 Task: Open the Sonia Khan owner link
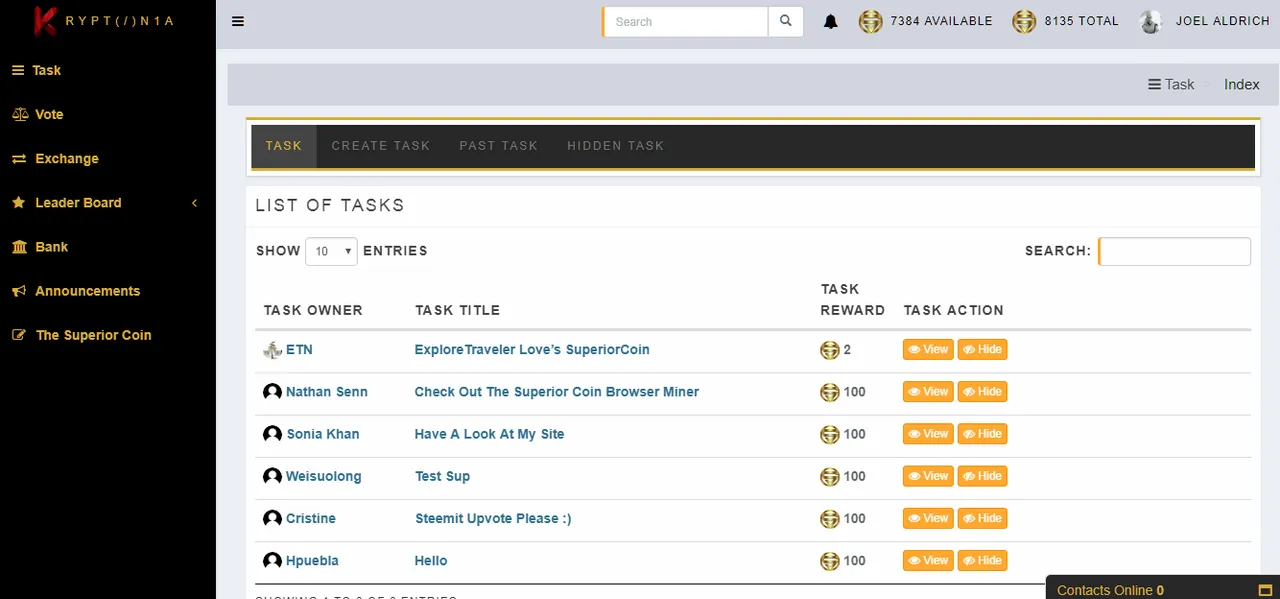[323, 434]
